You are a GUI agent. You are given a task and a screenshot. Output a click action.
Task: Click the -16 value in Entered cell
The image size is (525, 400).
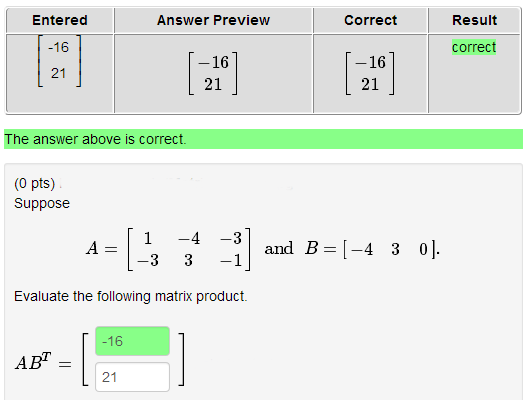(59, 47)
